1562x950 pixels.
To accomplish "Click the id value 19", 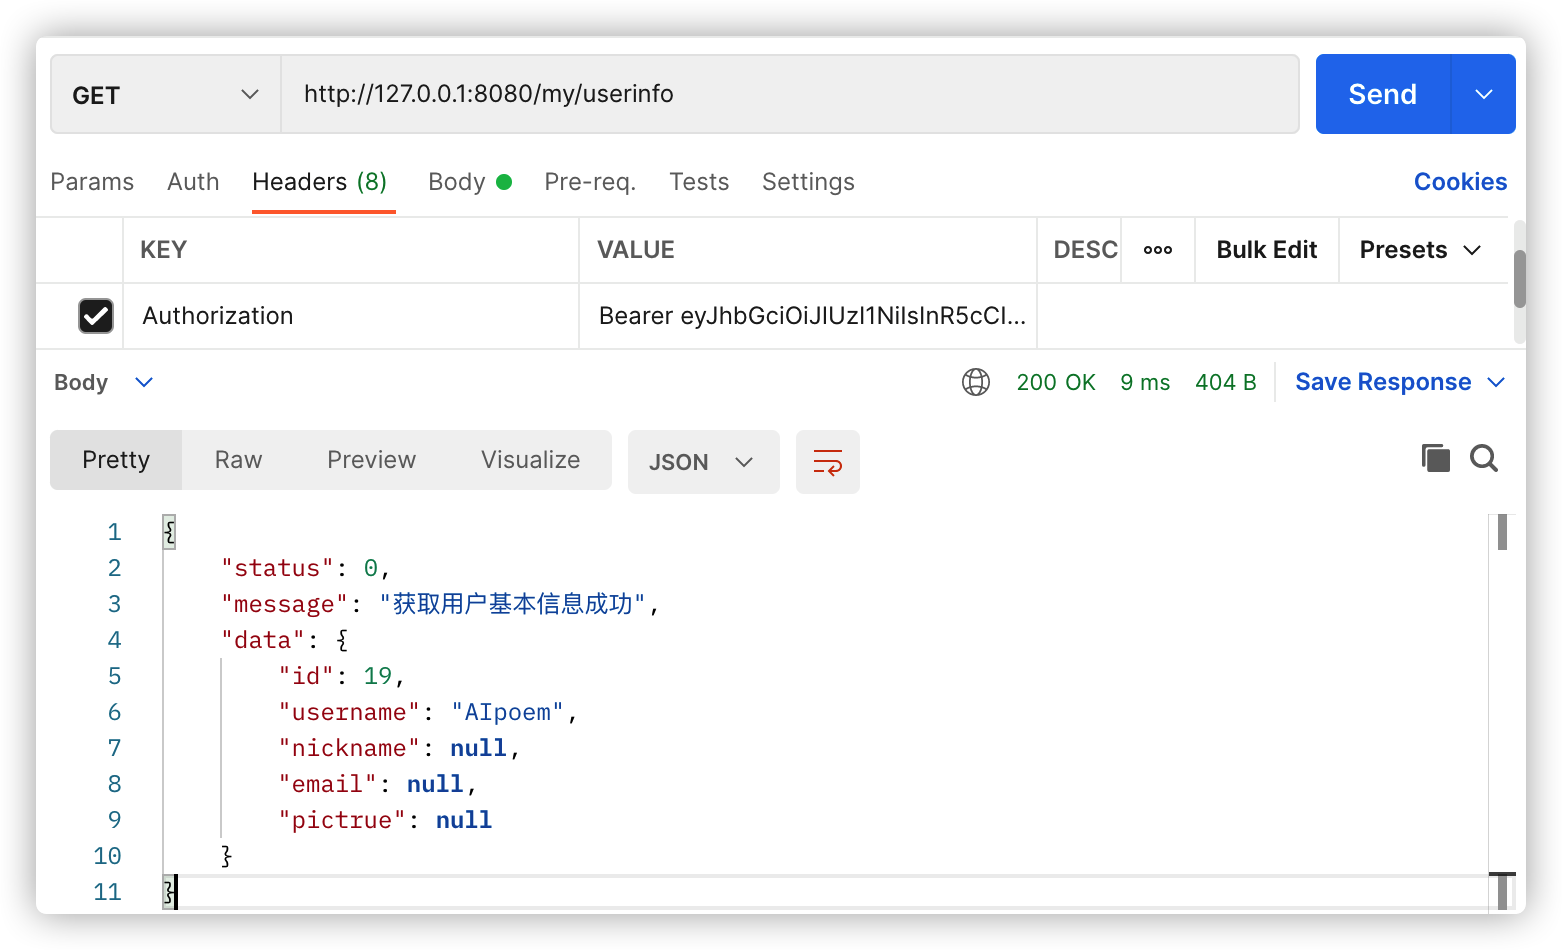I will pyautogui.click(x=378, y=676).
